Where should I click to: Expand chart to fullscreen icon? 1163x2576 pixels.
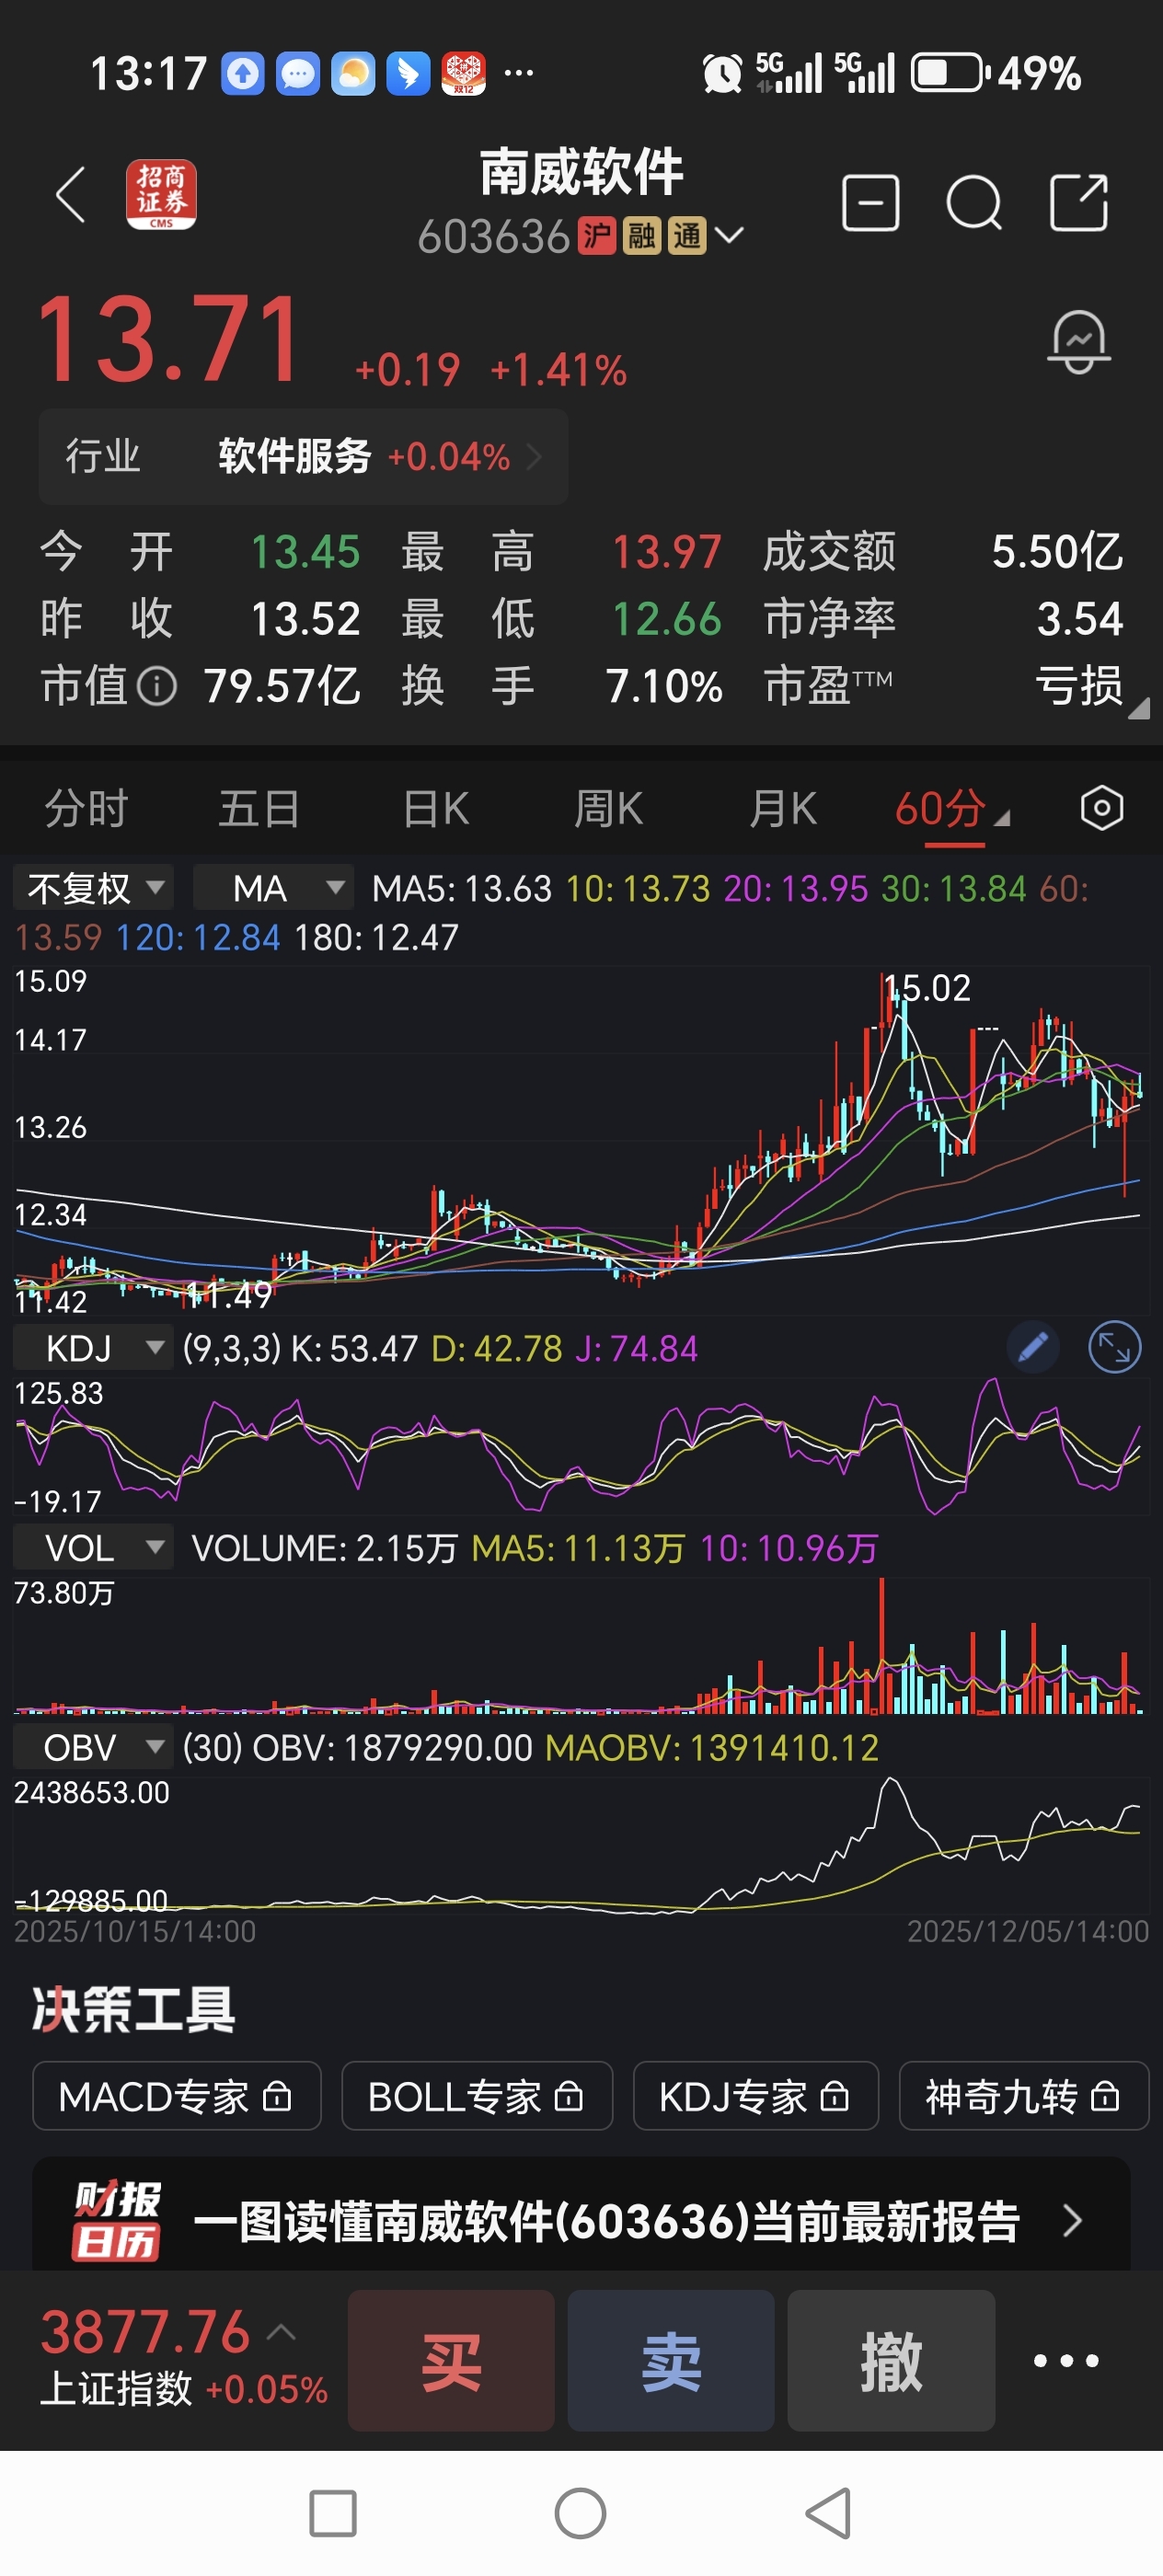tap(1114, 1348)
